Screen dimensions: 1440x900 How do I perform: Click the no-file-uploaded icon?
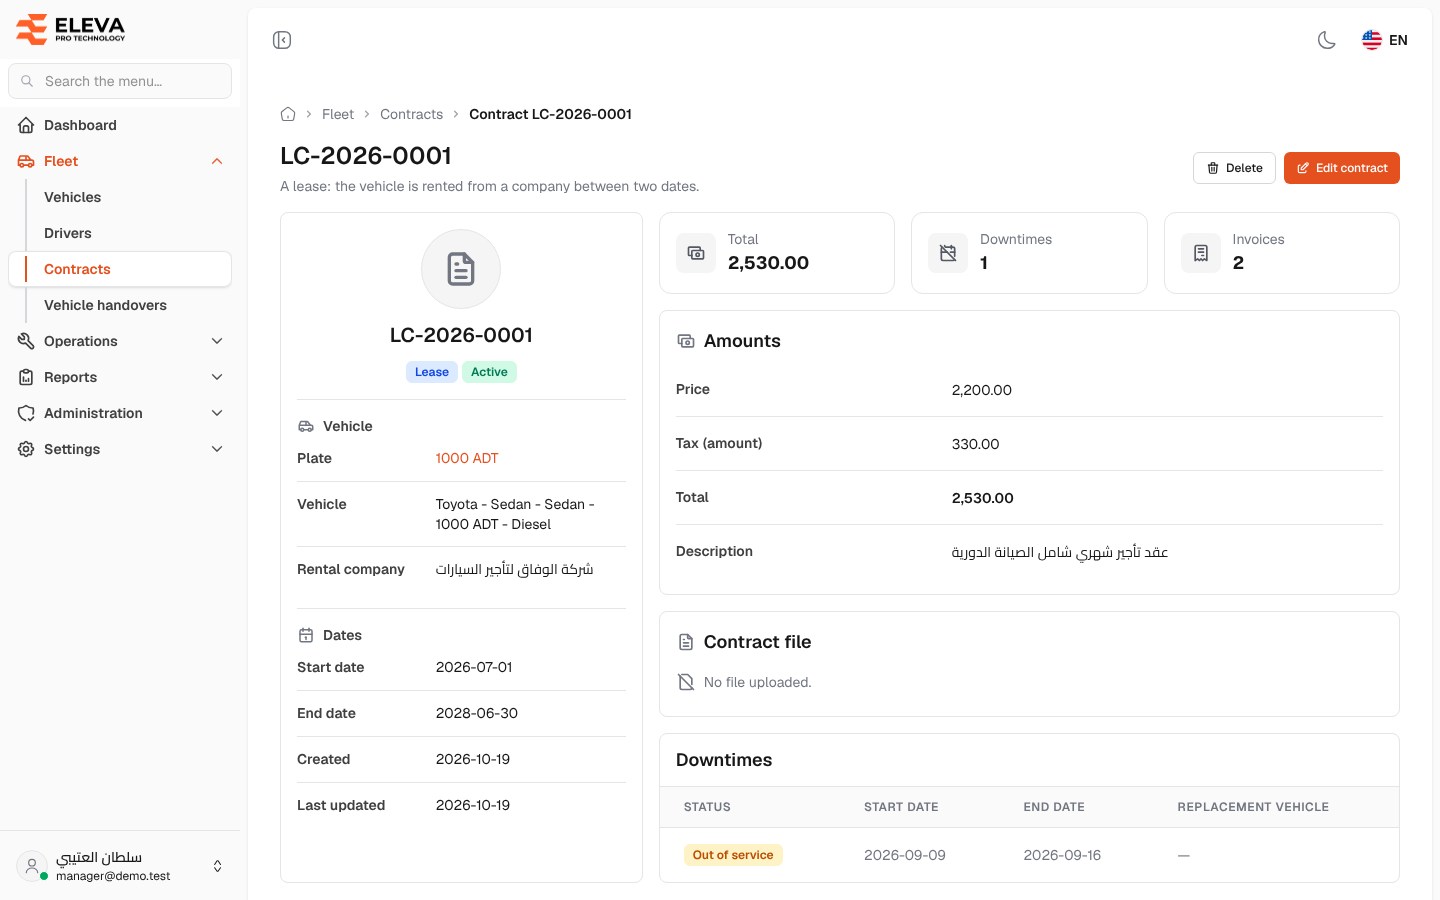point(686,682)
